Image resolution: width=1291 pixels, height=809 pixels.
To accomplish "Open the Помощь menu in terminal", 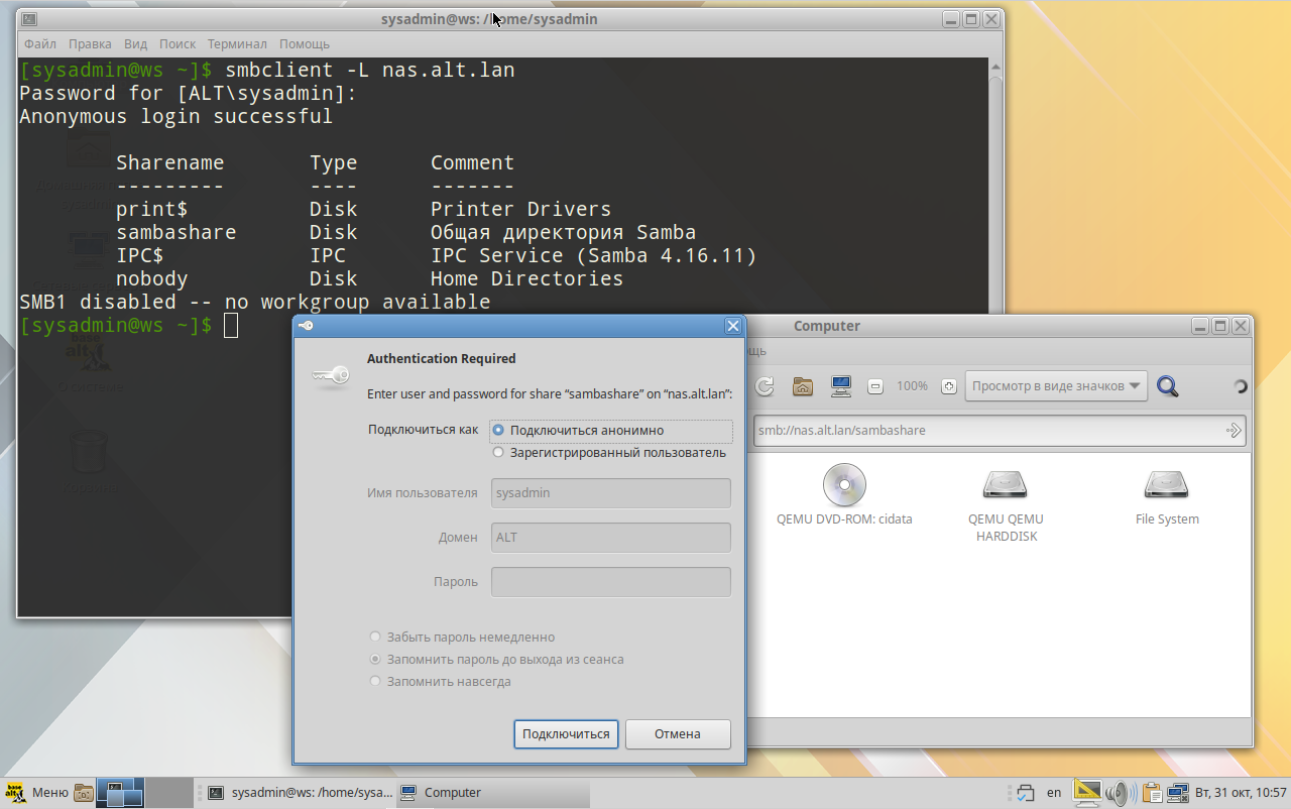I will (x=305, y=44).
